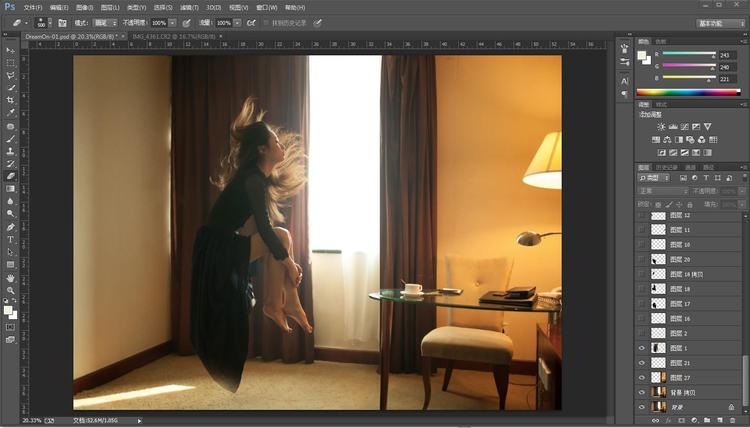Click the rainbow color spectrum bar
The image size is (750, 428).
pyautogui.click(x=688, y=93)
